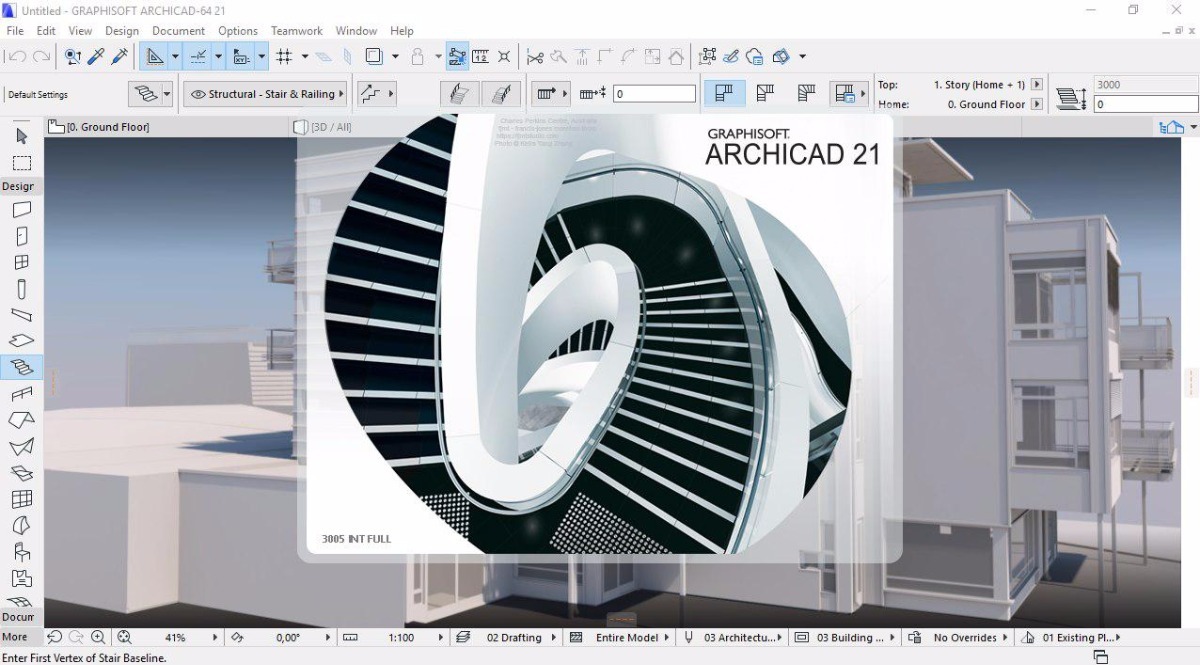Select the Marquee tool

click(x=22, y=162)
